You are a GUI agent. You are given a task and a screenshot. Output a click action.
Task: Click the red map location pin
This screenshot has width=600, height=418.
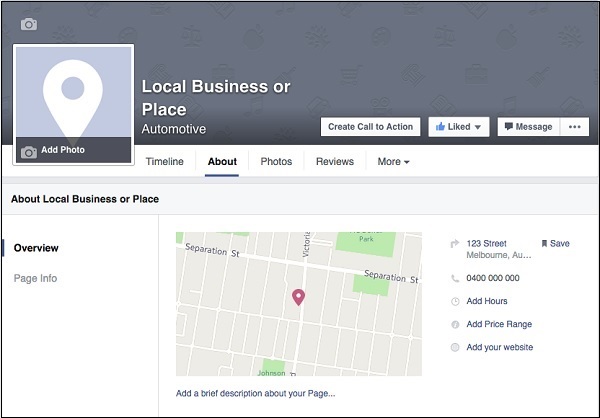tap(297, 297)
